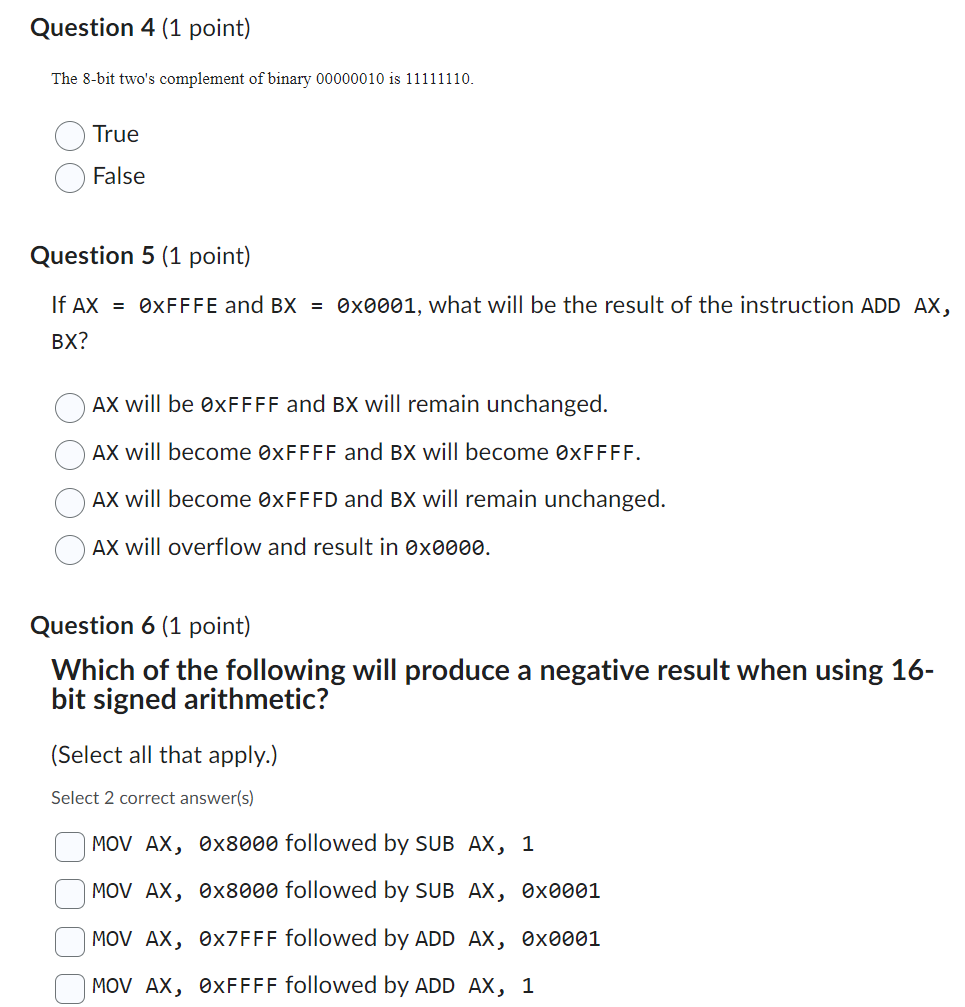Check 'MOV AX, 0x7FFF followed by ADD AX, 0x0001'
965x1007 pixels.
tap(69, 942)
